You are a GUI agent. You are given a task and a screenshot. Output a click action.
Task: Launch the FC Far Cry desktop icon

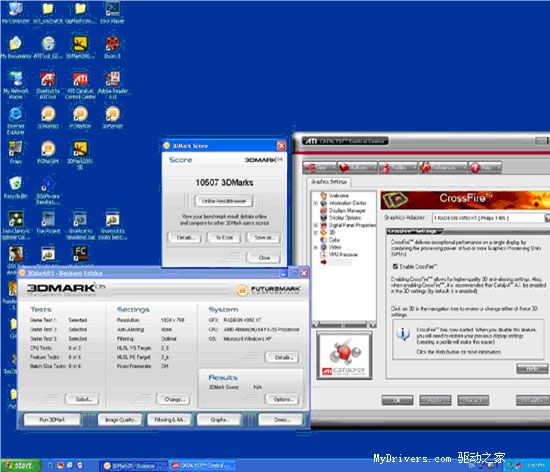click(x=80, y=254)
